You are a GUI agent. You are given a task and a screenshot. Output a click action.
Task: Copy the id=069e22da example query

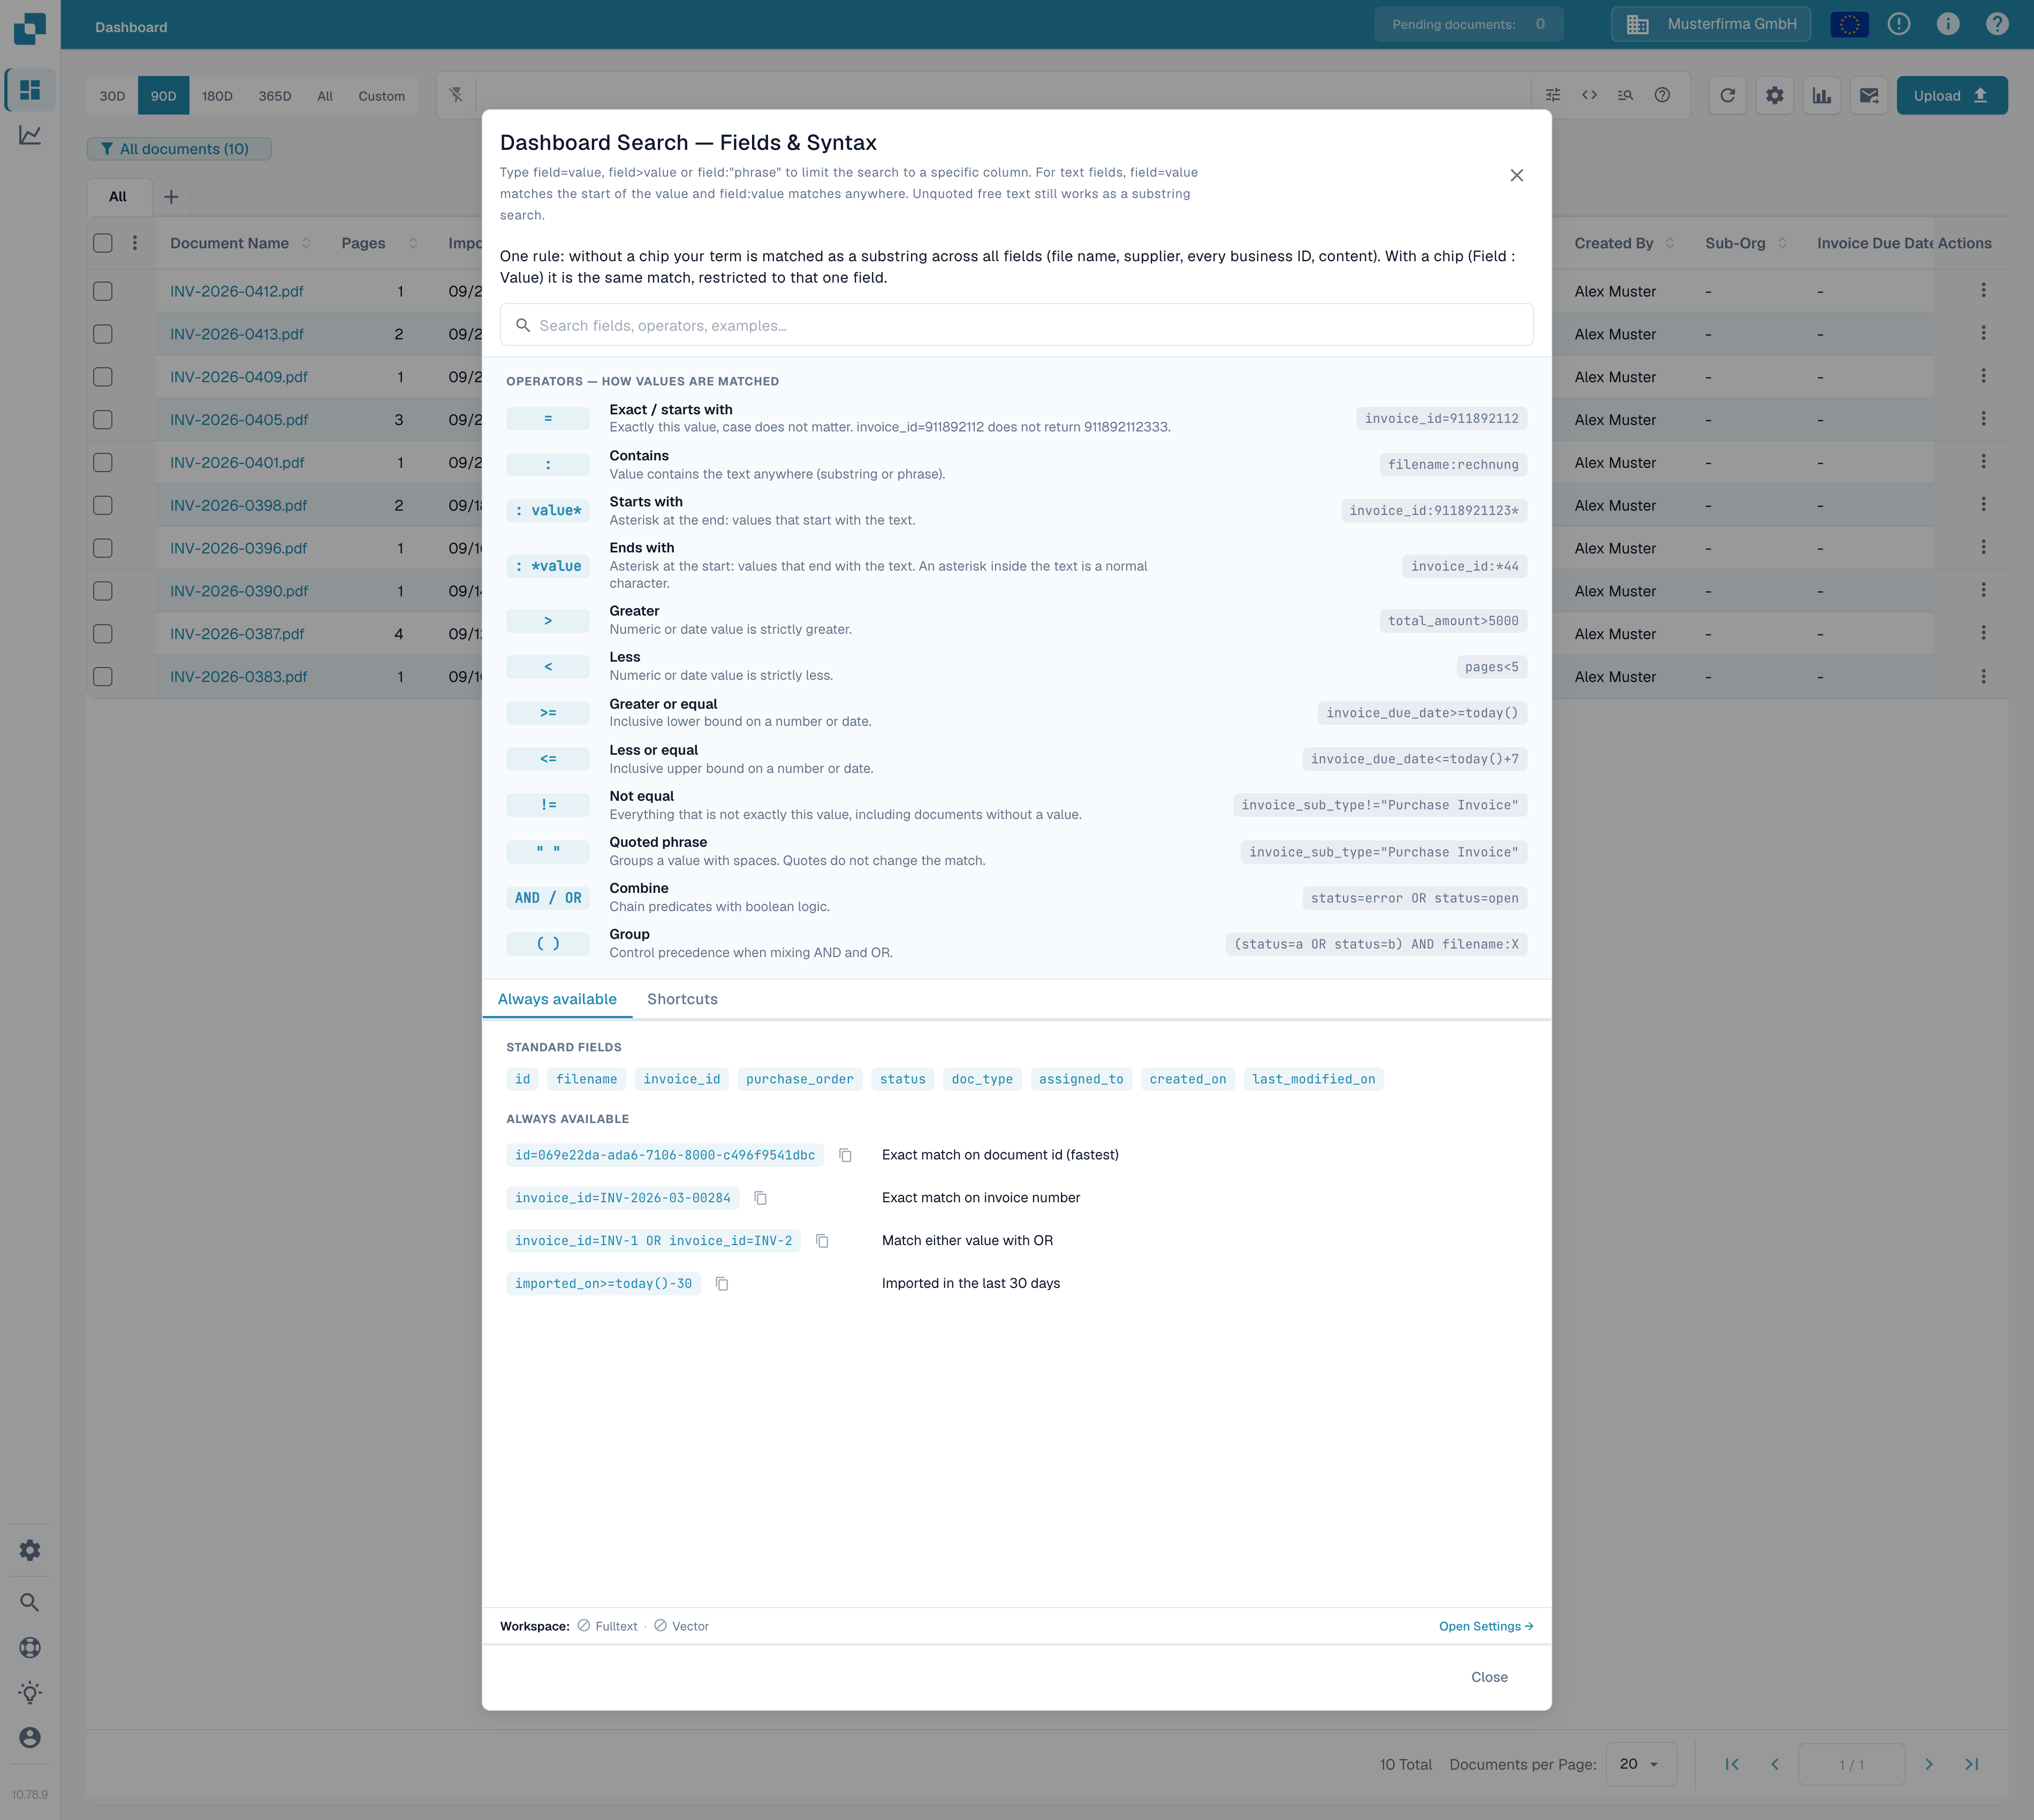pyautogui.click(x=845, y=1155)
